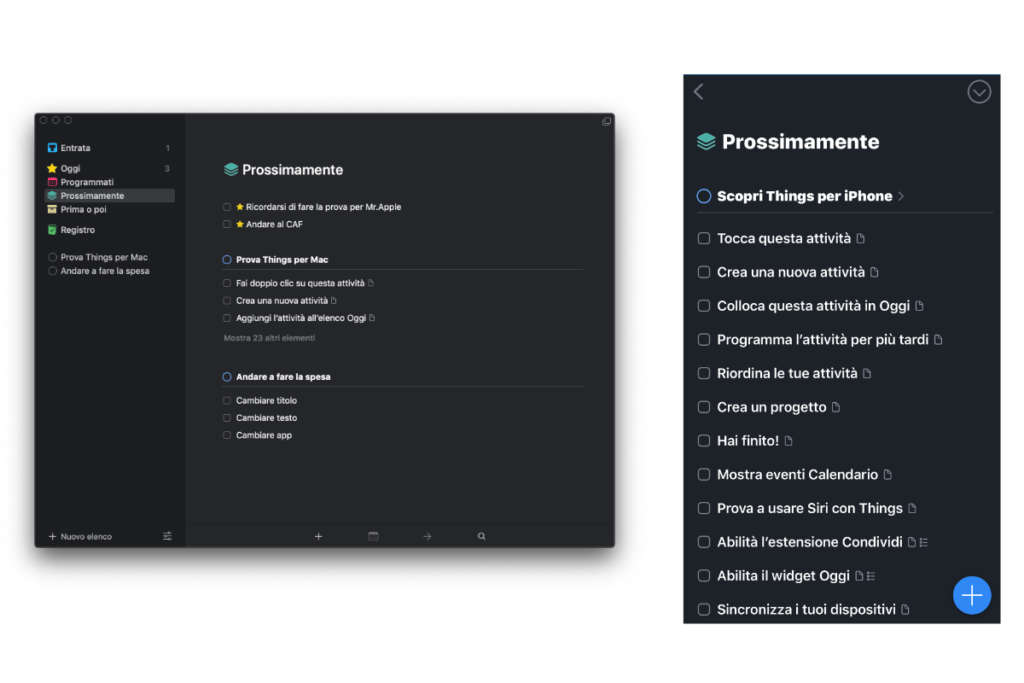Tick the Cambiare titolo checkbox
This screenshot has width=1024, height=683.
(x=227, y=400)
